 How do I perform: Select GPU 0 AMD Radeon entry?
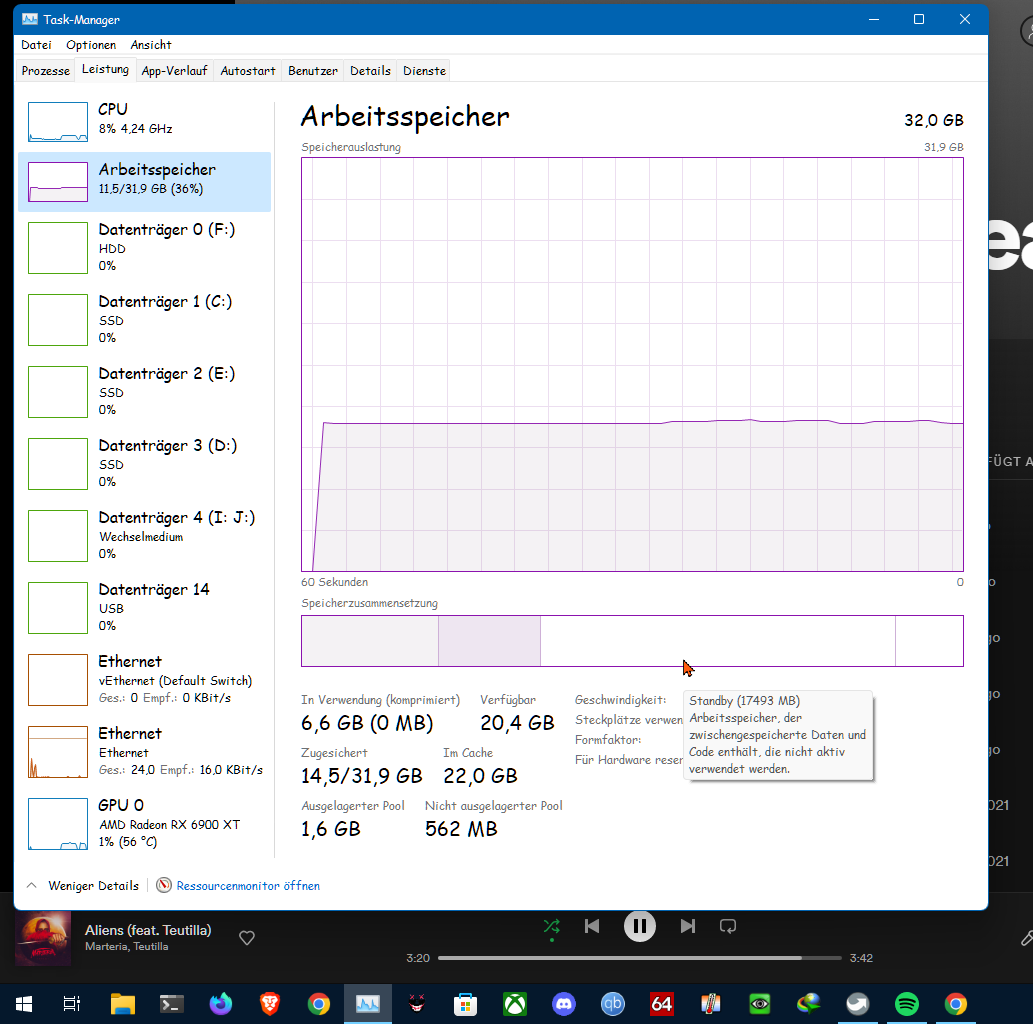(144, 824)
